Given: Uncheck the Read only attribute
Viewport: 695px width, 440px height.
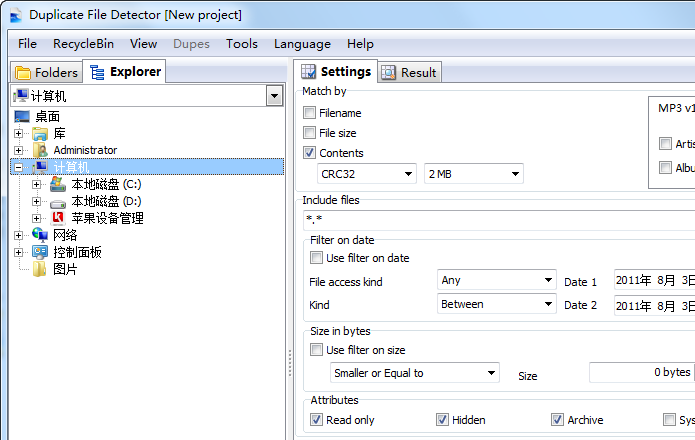Looking at the screenshot, I should click(x=316, y=419).
